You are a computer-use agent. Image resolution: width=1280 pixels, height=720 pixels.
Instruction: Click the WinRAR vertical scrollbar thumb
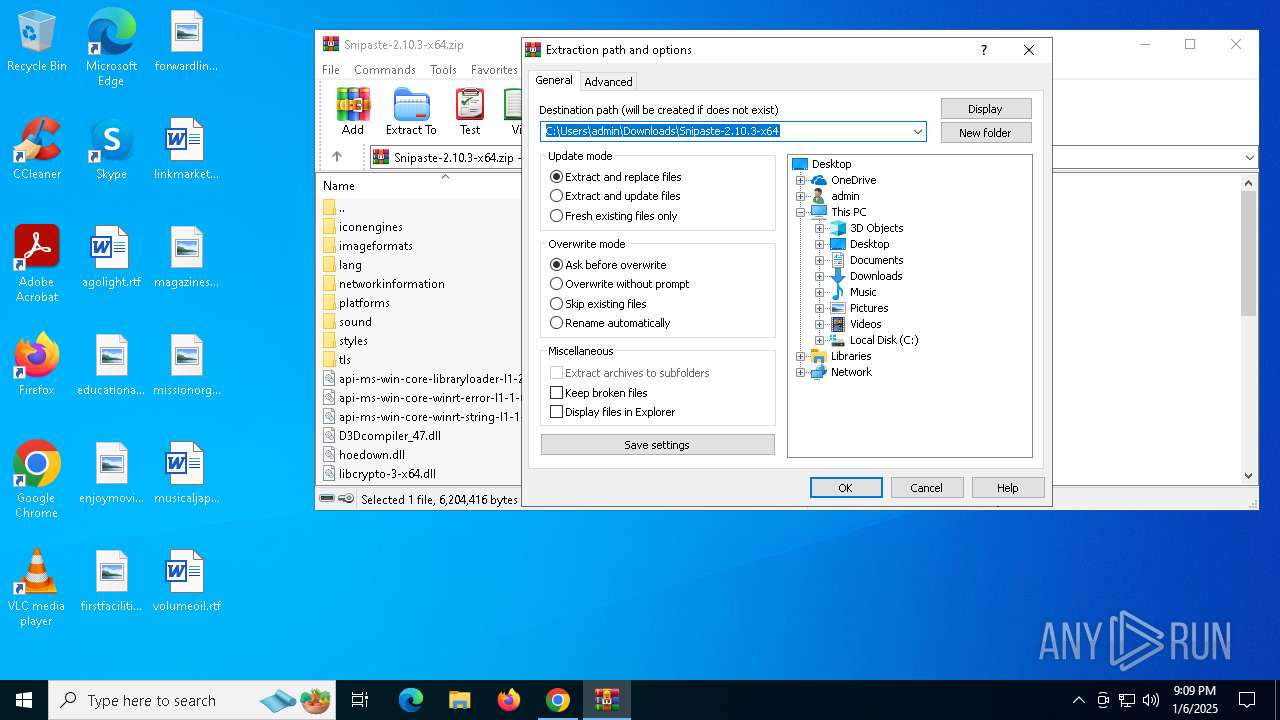1249,253
